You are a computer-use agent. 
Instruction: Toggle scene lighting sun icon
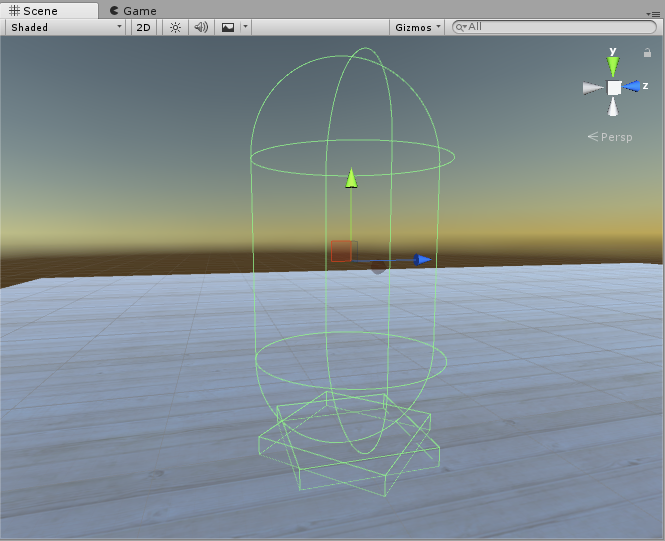[x=175, y=28]
